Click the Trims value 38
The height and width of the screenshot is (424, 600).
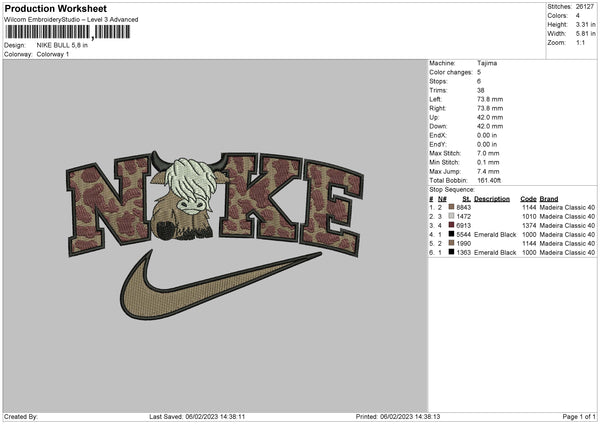(481, 90)
